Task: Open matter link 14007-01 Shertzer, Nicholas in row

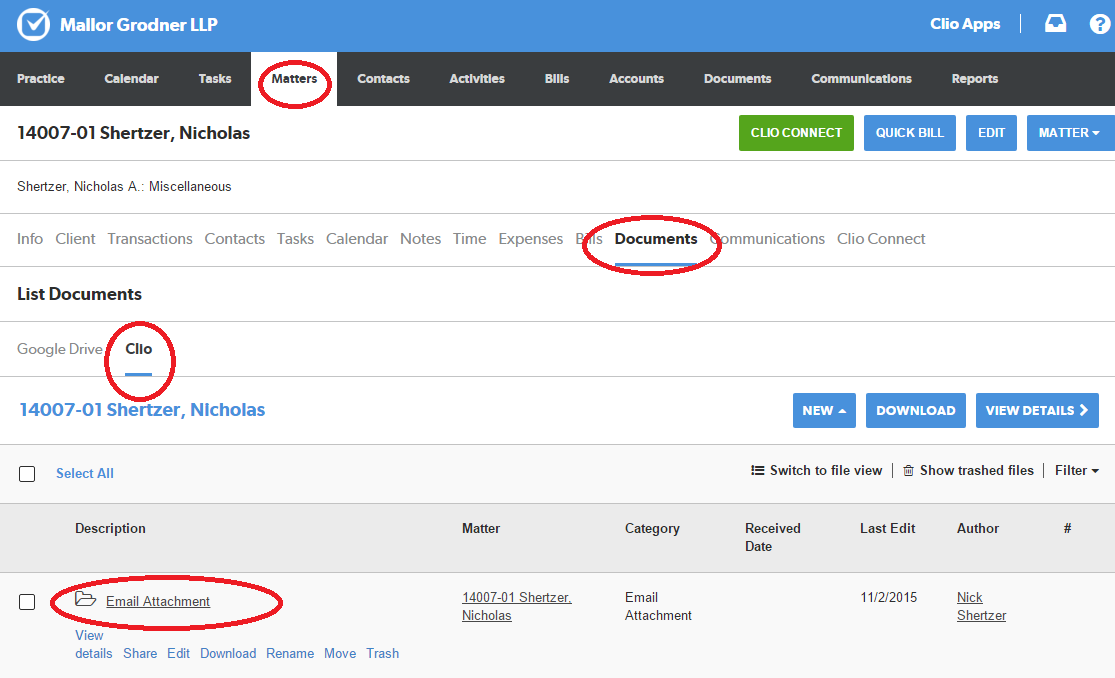Action: coord(517,606)
